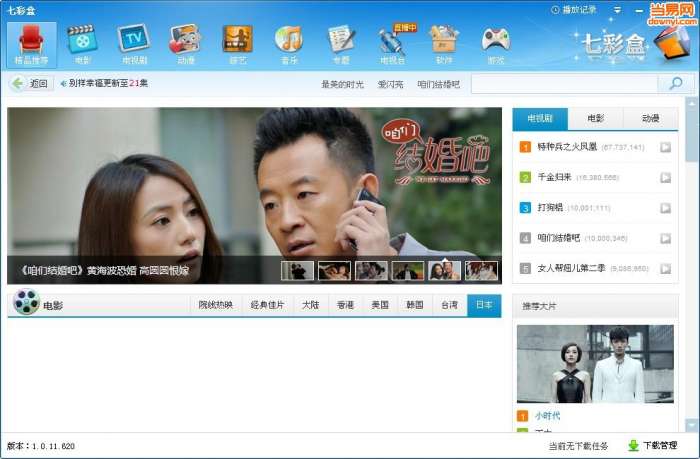Screen dimensions: 700x459
Task: Select the 综艺 variety show icon
Action: 238,45
